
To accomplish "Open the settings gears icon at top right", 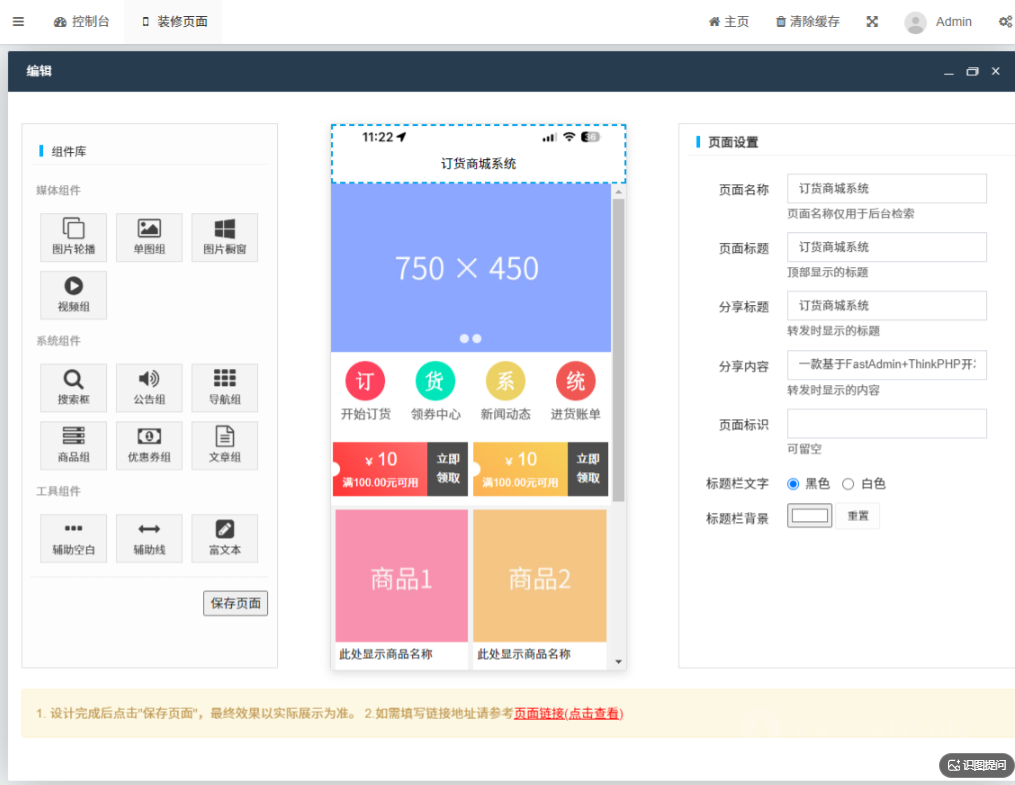I will tap(1005, 21).
